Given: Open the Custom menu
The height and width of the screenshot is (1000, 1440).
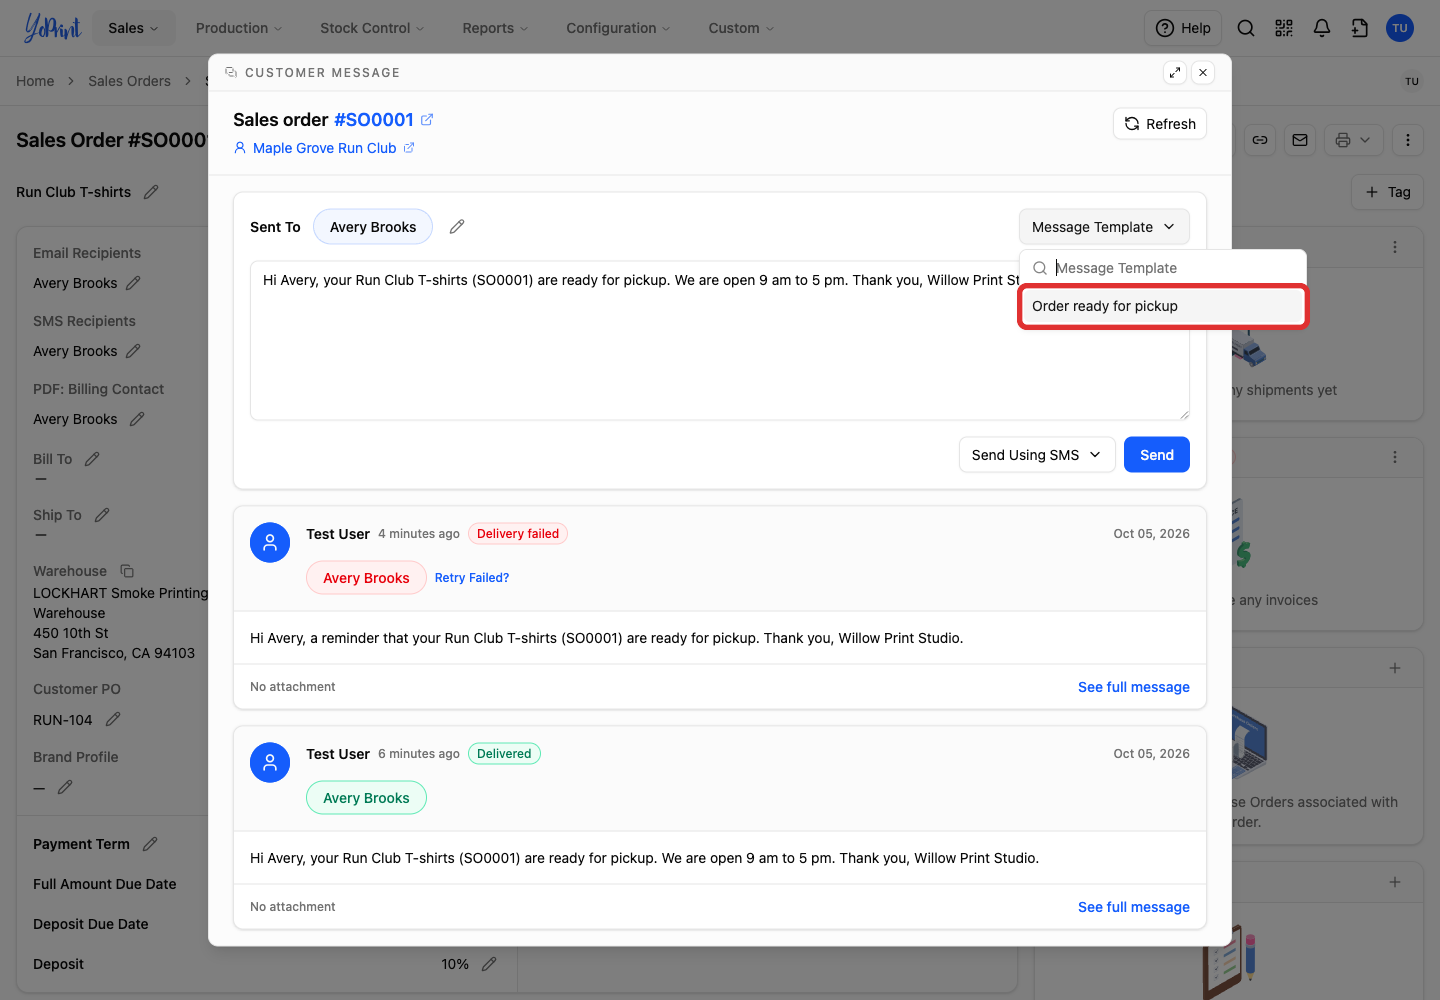Looking at the screenshot, I should coord(741,28).
